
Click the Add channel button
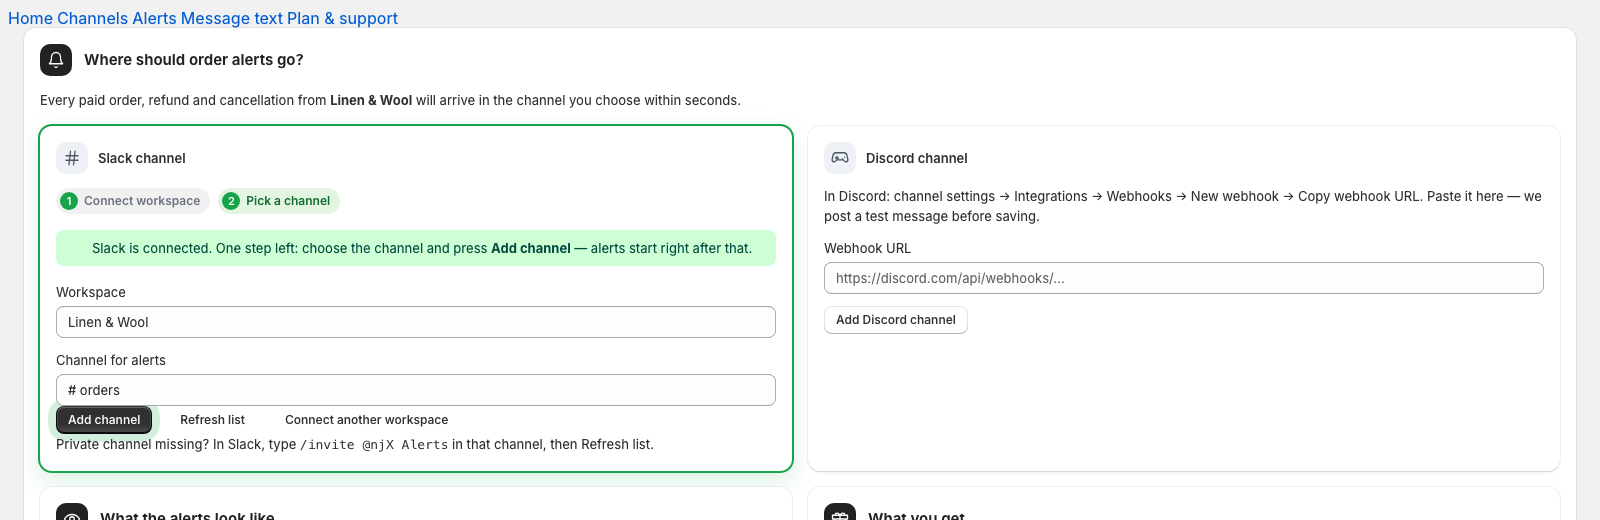point(104,420)
